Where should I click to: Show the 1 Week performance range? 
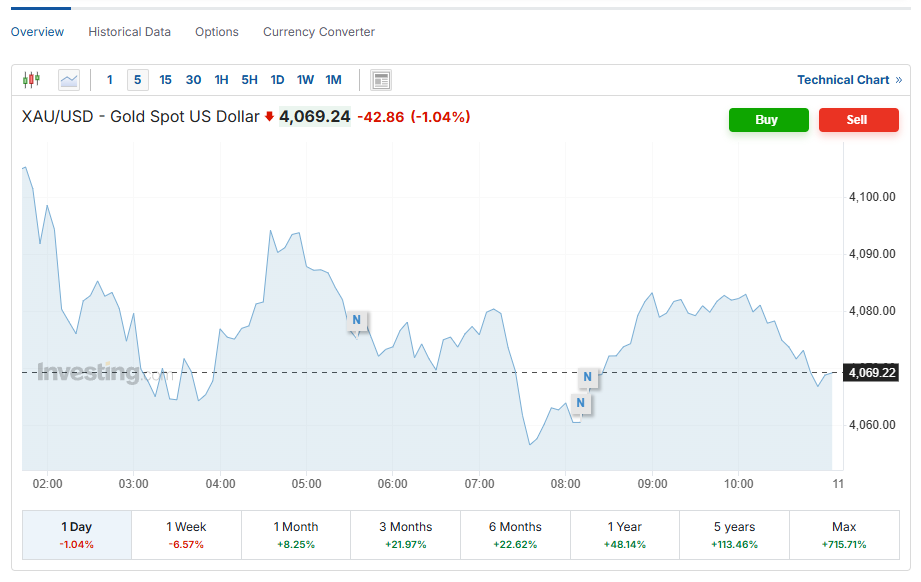click(186, 535)
